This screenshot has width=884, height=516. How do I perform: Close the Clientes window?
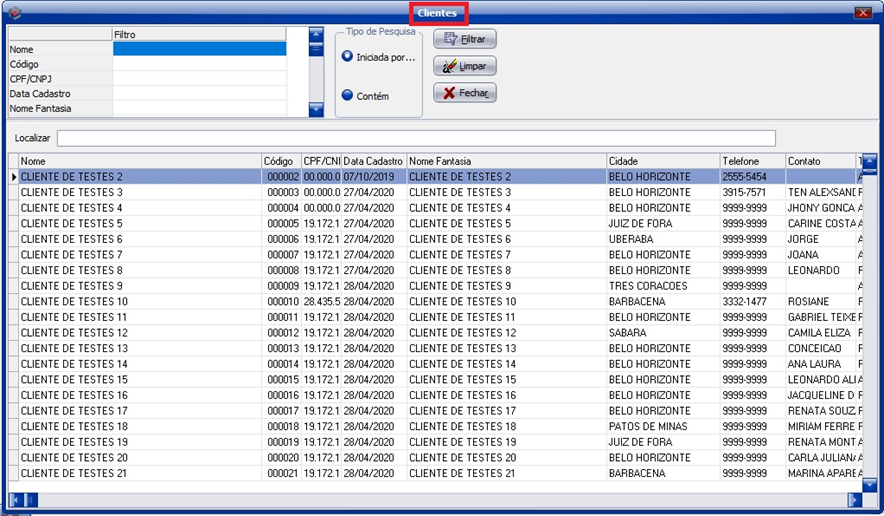pos(863,13)
